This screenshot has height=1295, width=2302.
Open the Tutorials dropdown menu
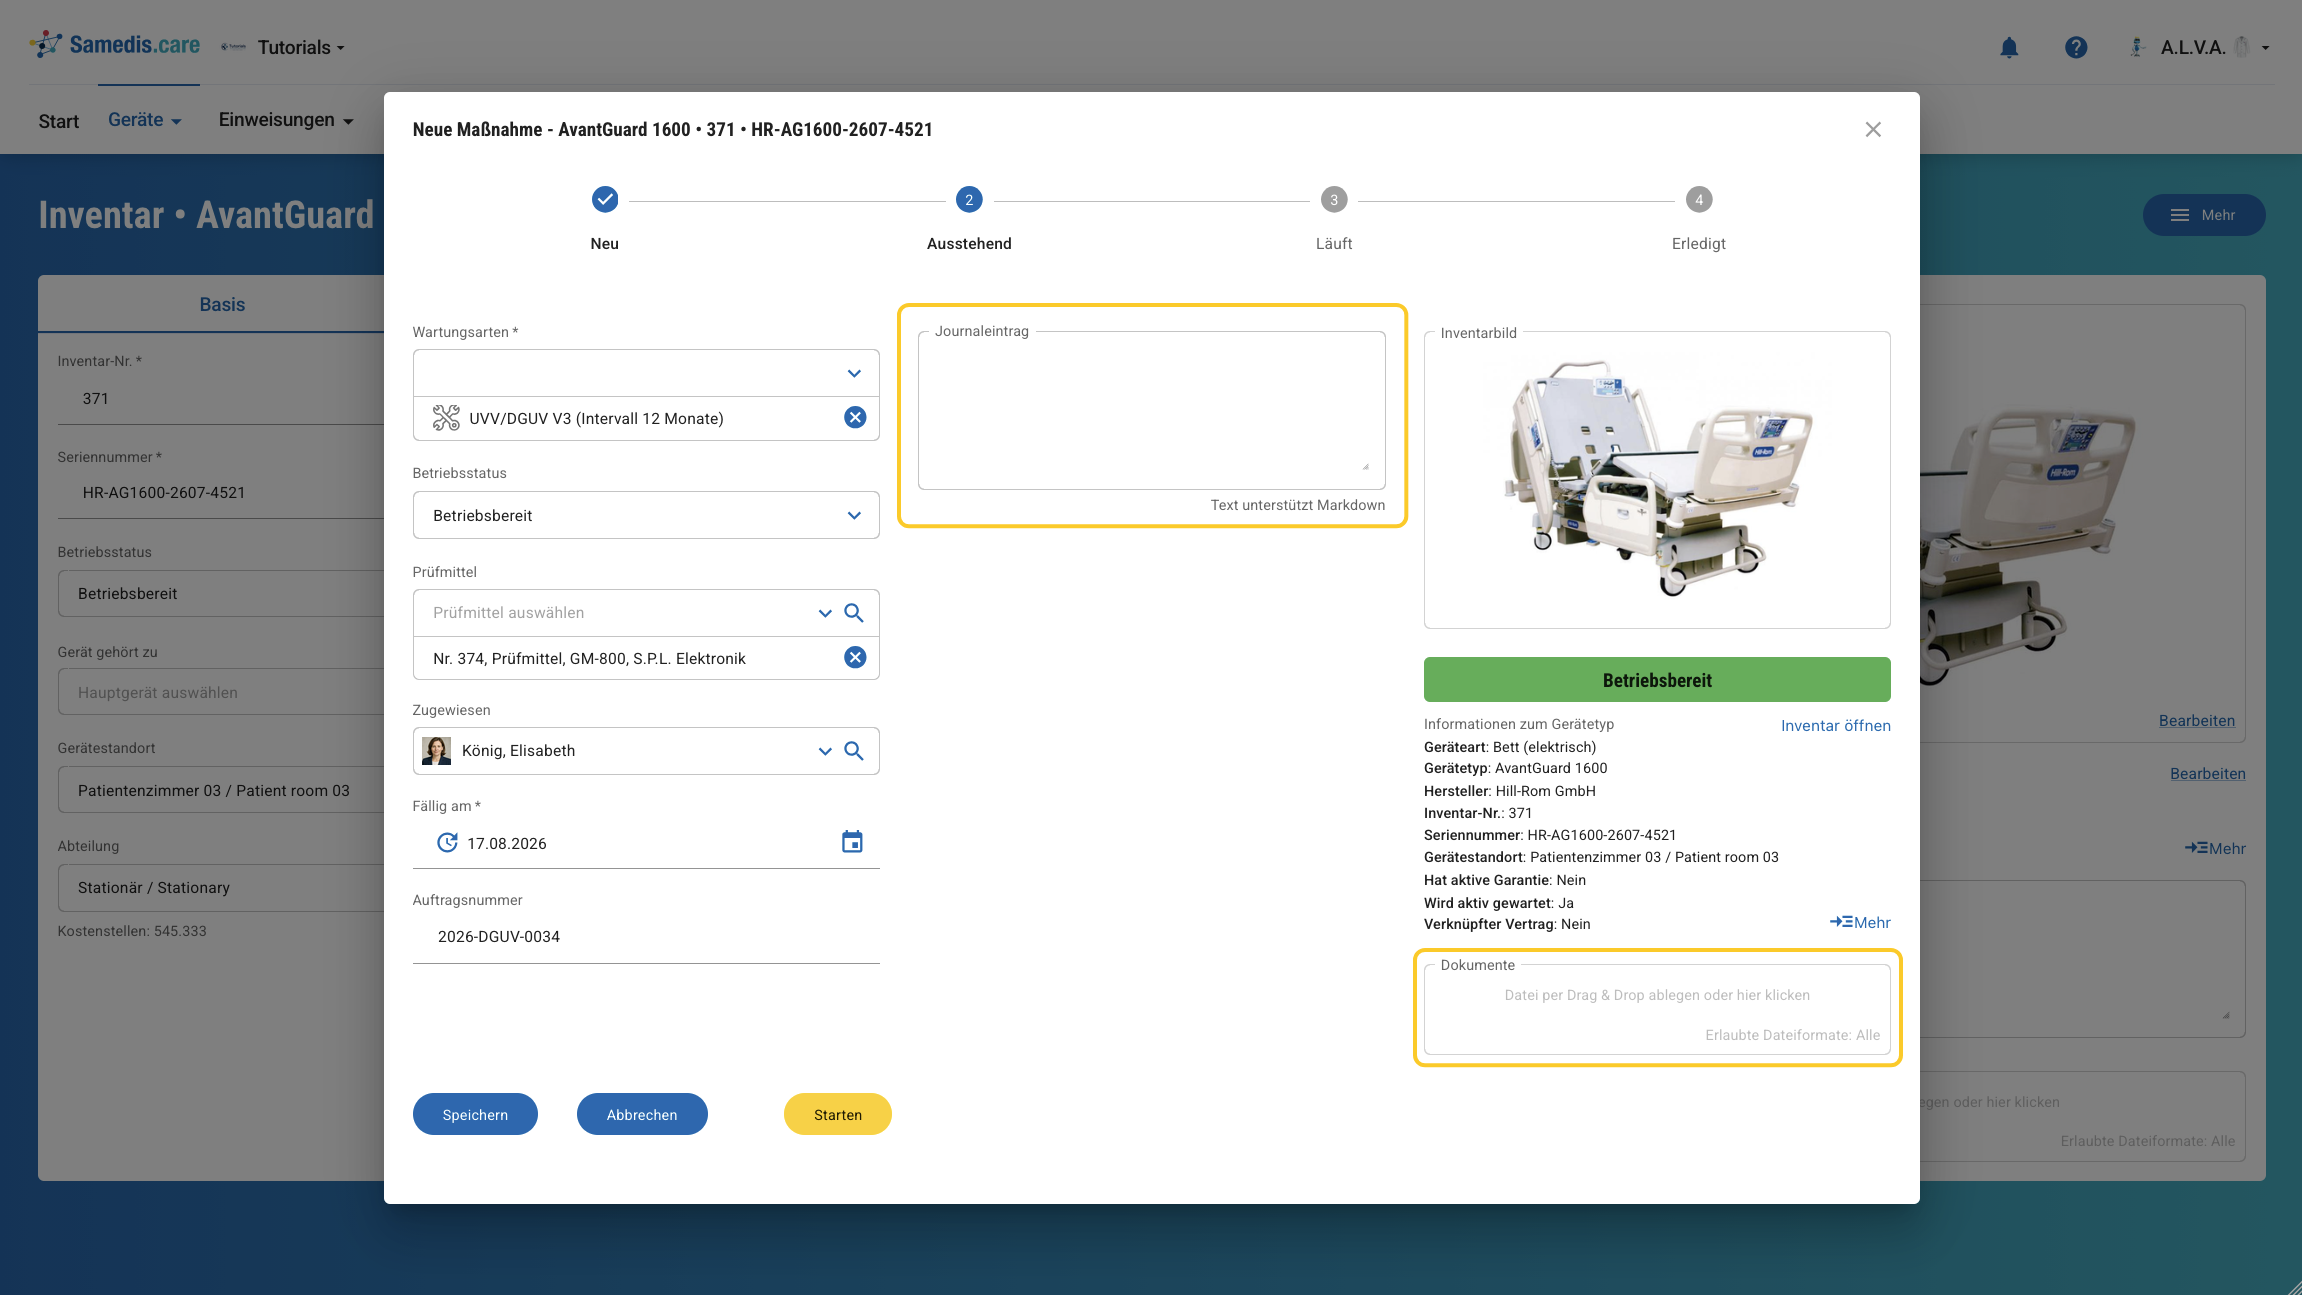pyautogui.click(x=301, y=47)
